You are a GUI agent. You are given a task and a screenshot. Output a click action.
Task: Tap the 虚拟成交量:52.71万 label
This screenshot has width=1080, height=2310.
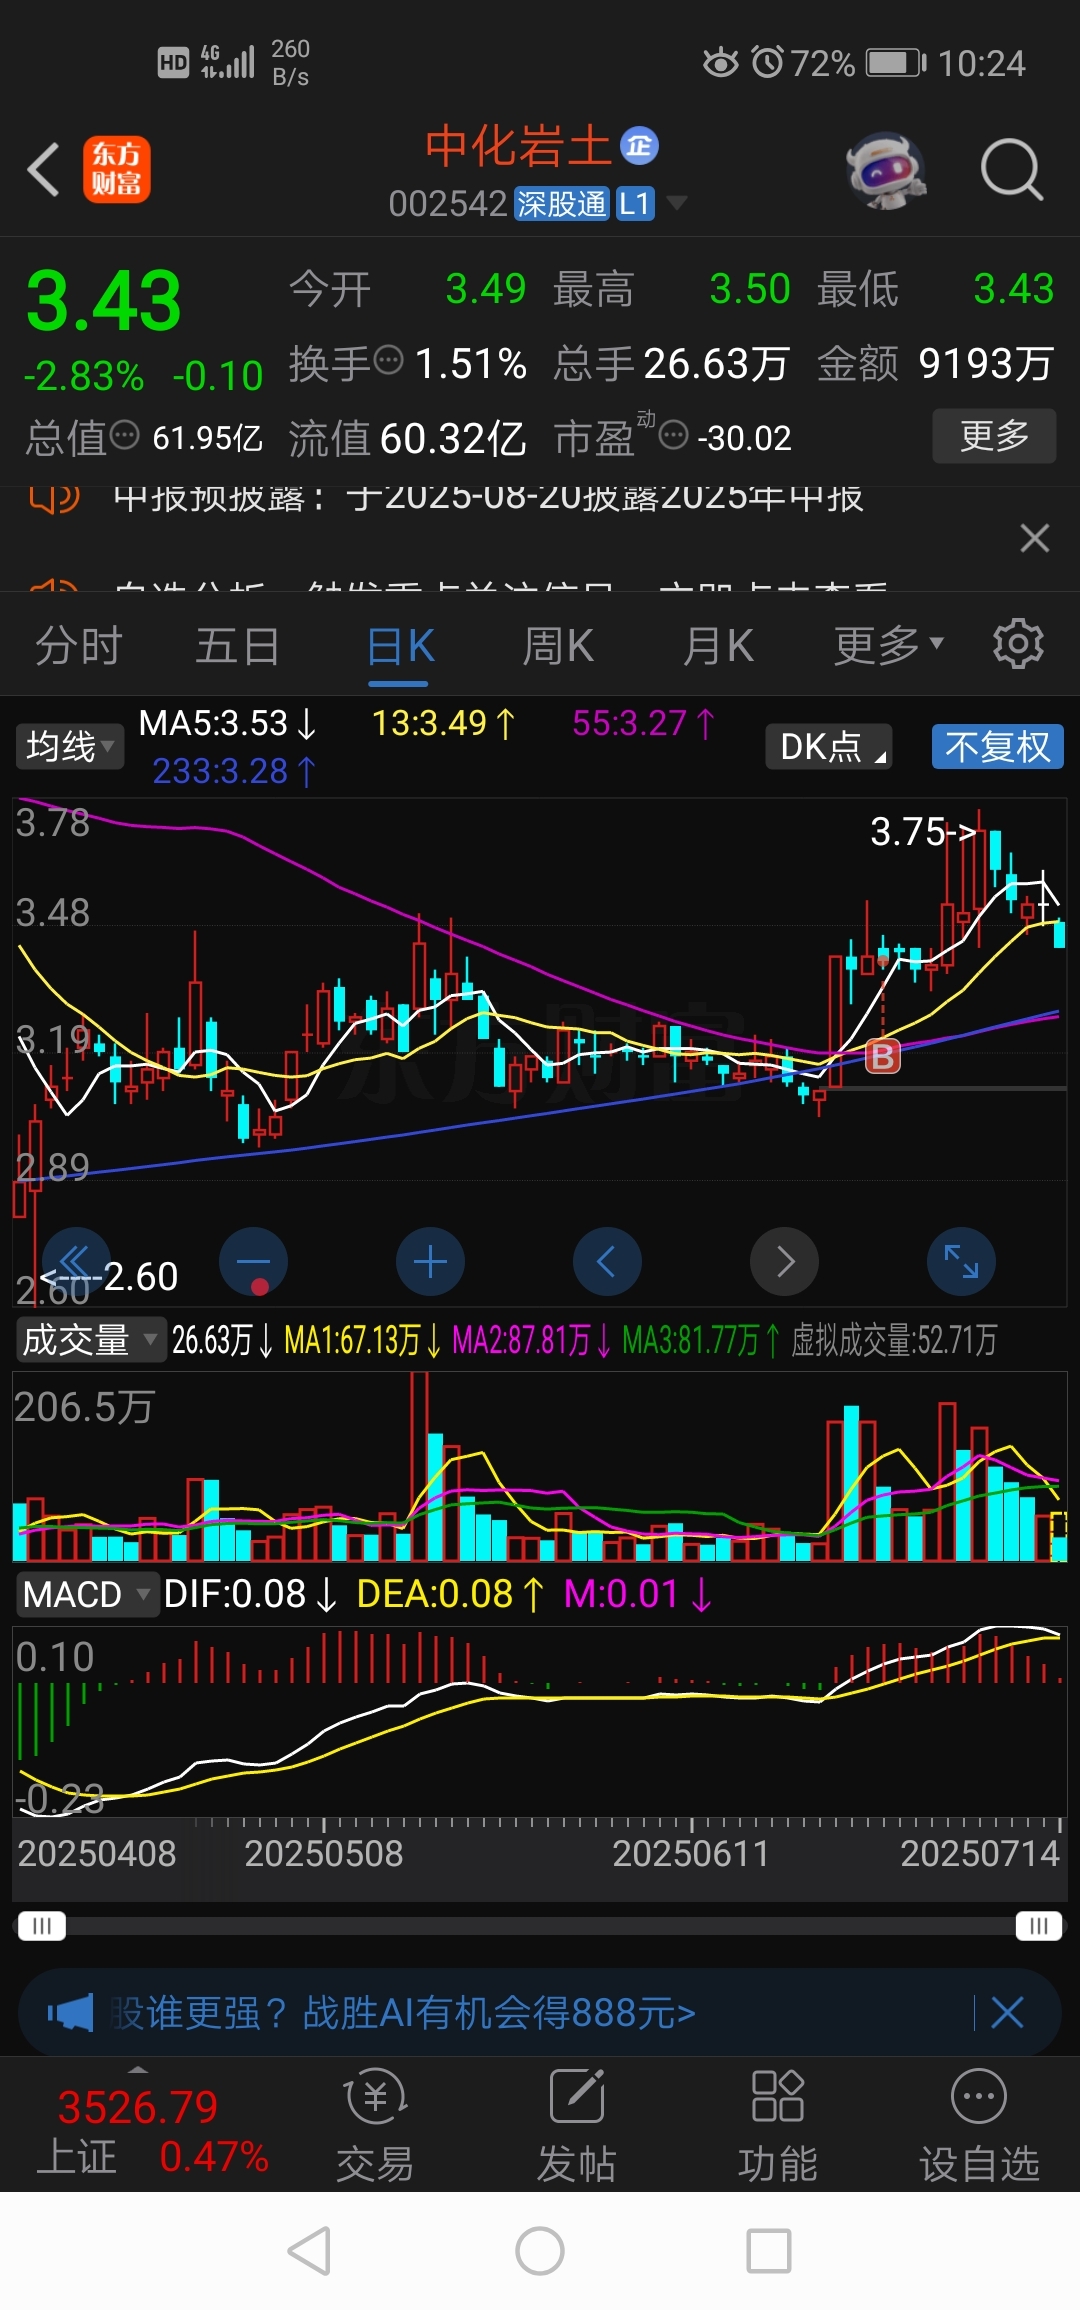click(894, 1340)
